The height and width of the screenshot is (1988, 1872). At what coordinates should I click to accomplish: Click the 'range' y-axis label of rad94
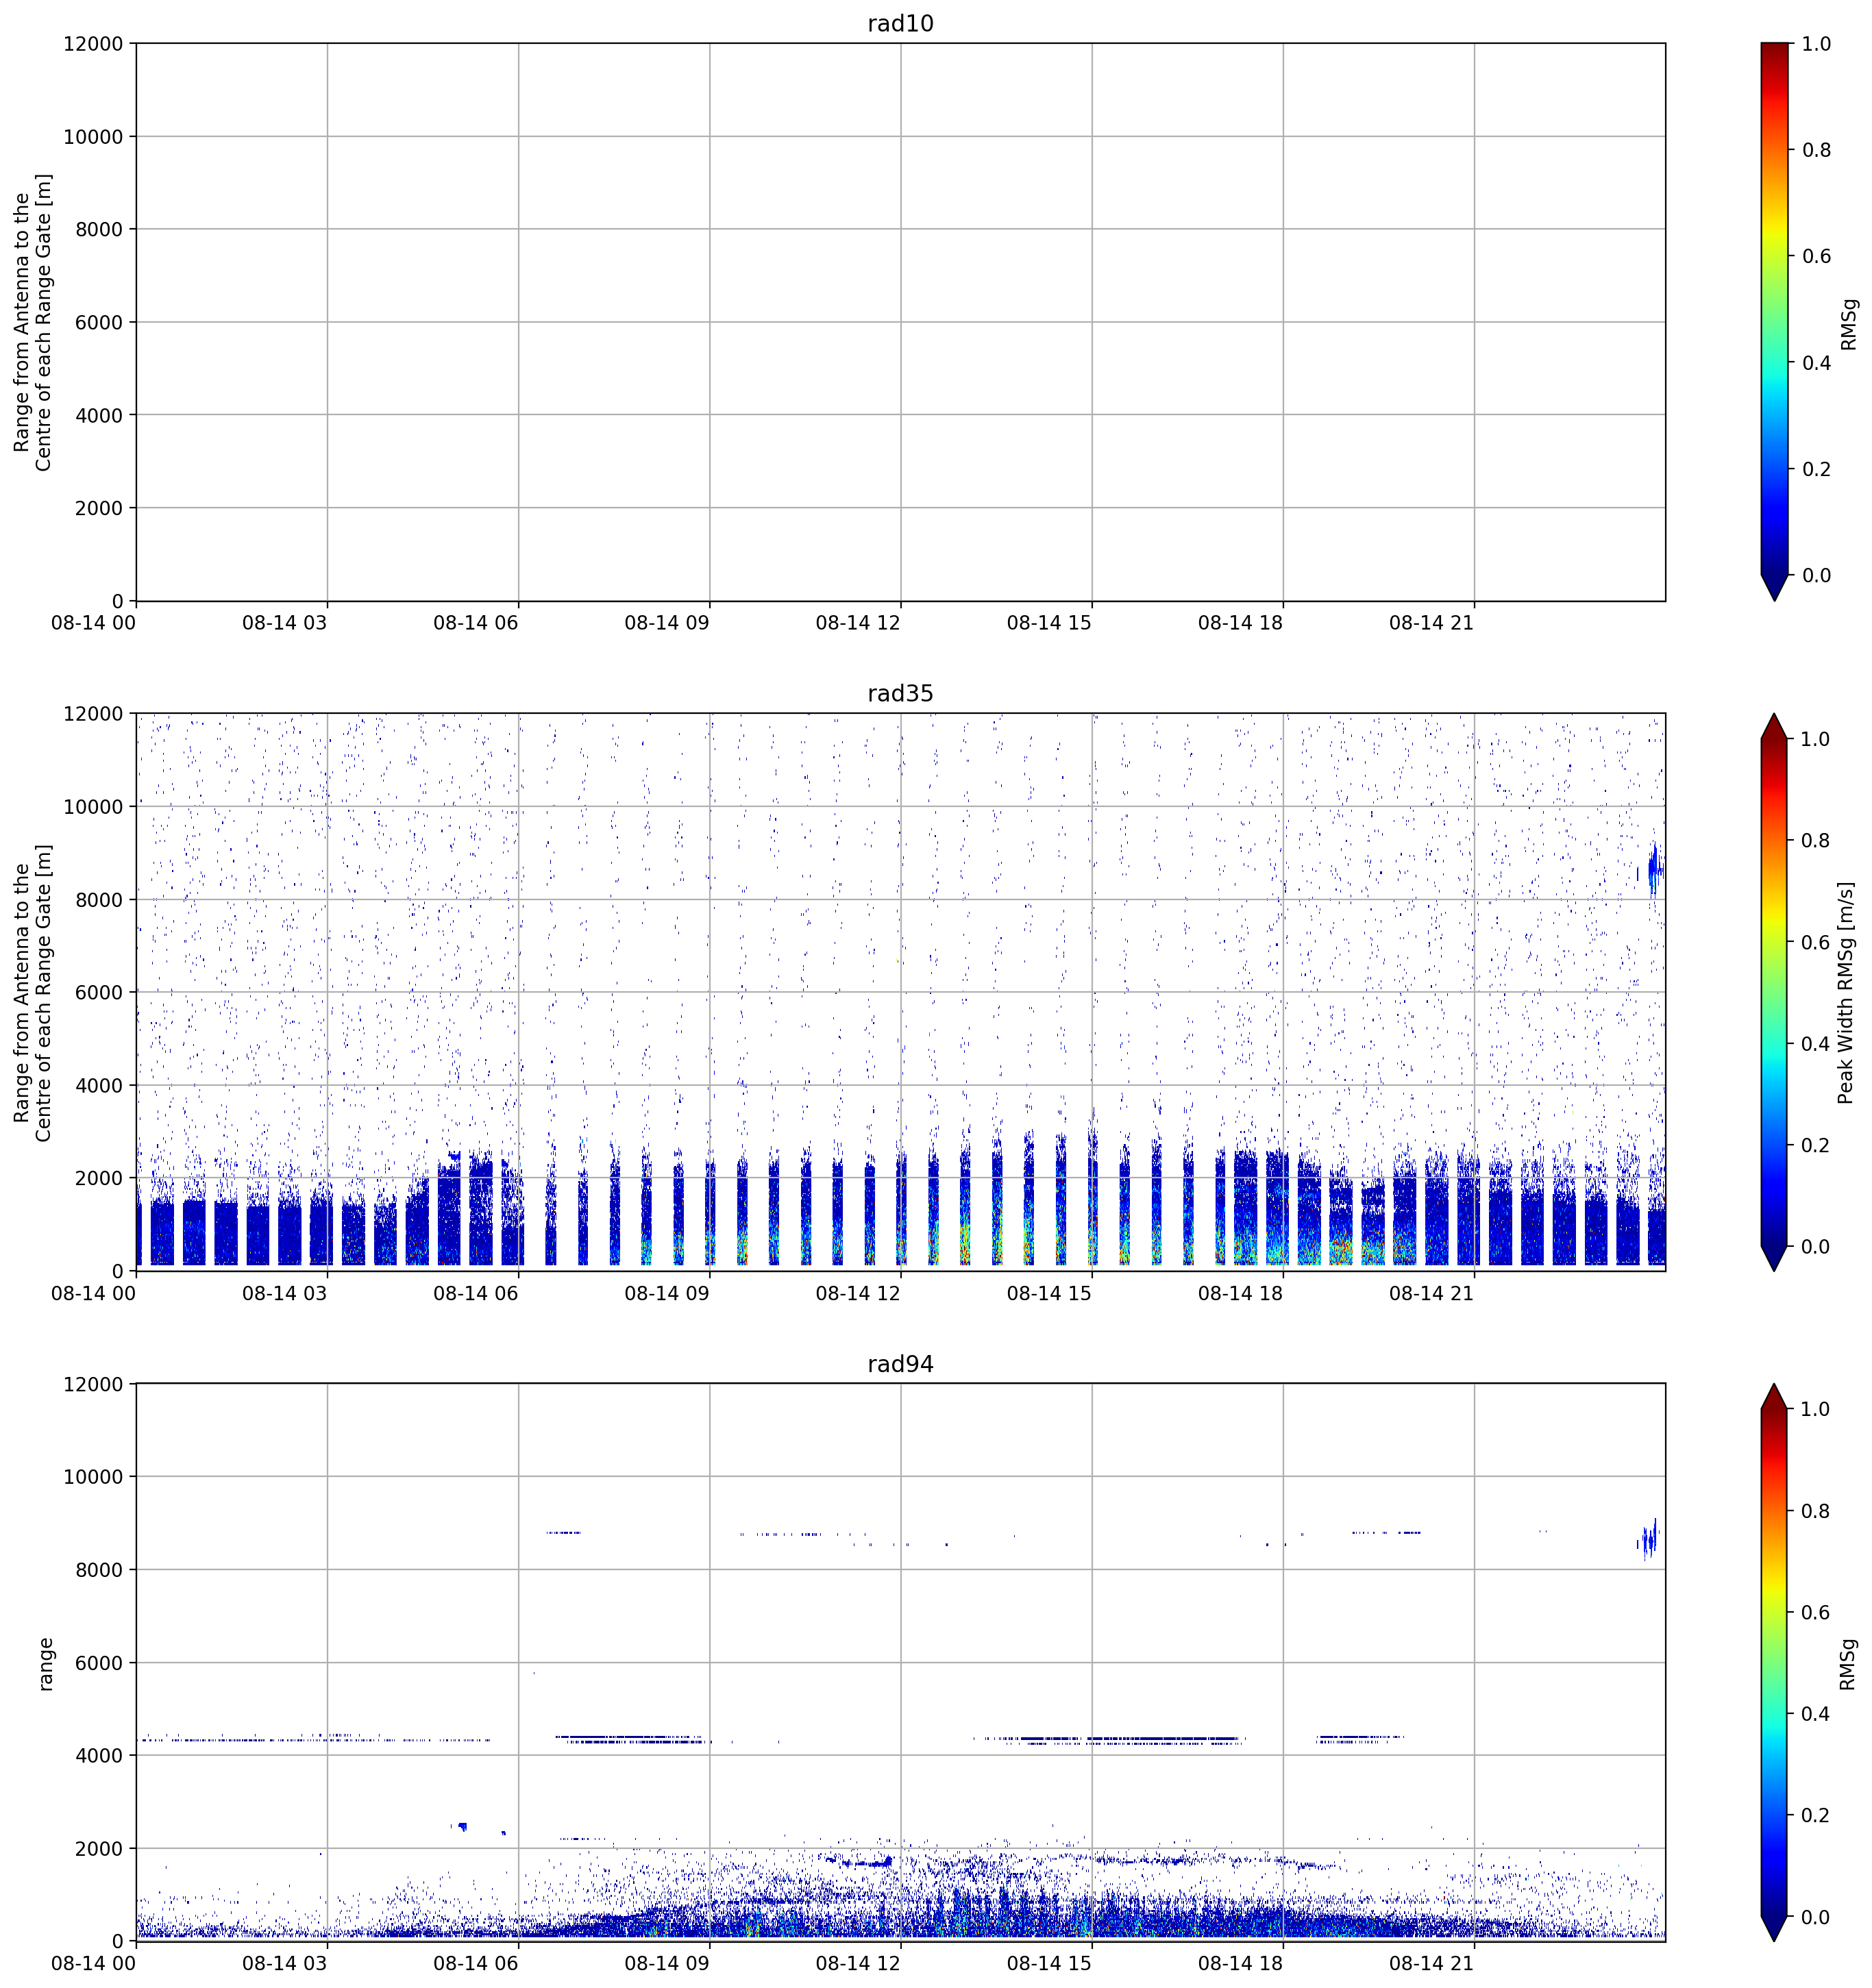(45, 1664)
